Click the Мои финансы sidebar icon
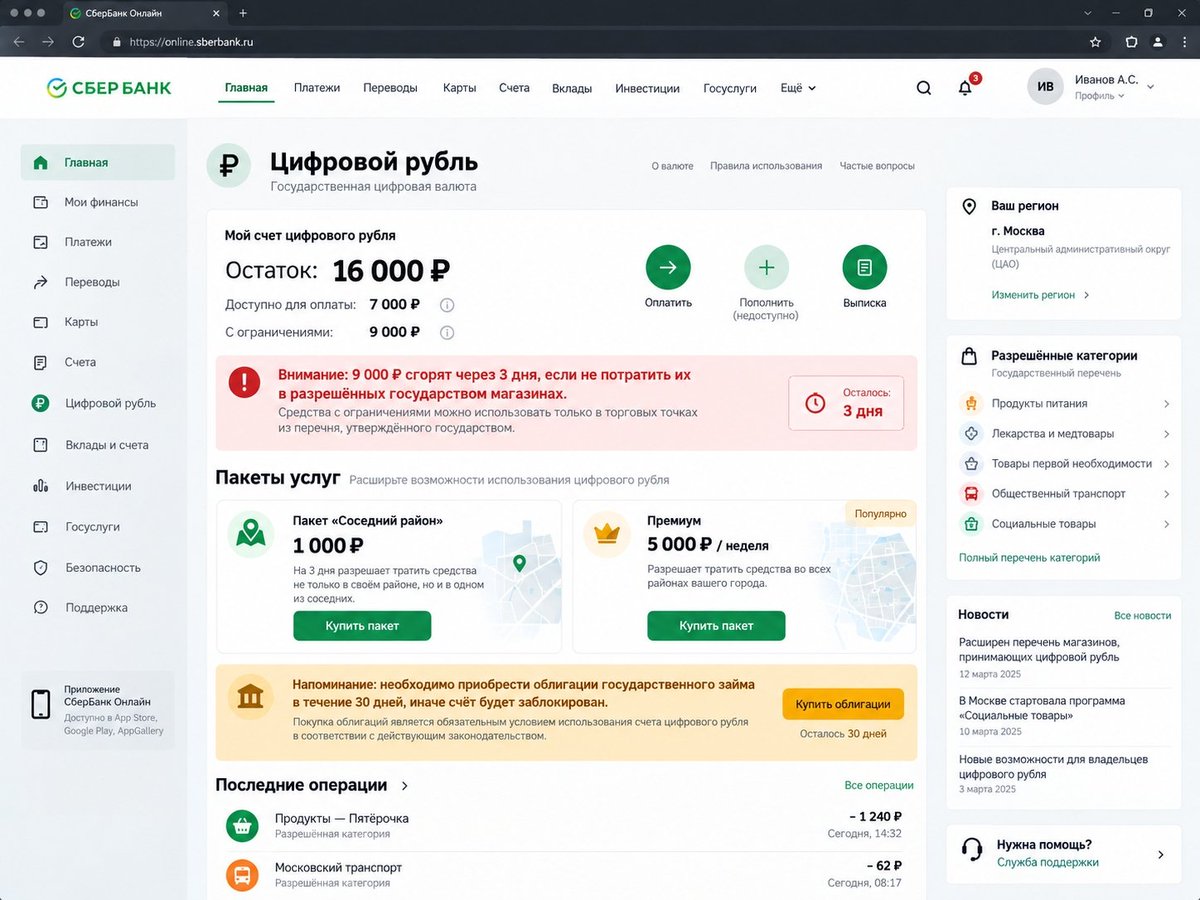The width and height of the screenshot is (1200, 900). pyautogui.click(x=41, y=202)
